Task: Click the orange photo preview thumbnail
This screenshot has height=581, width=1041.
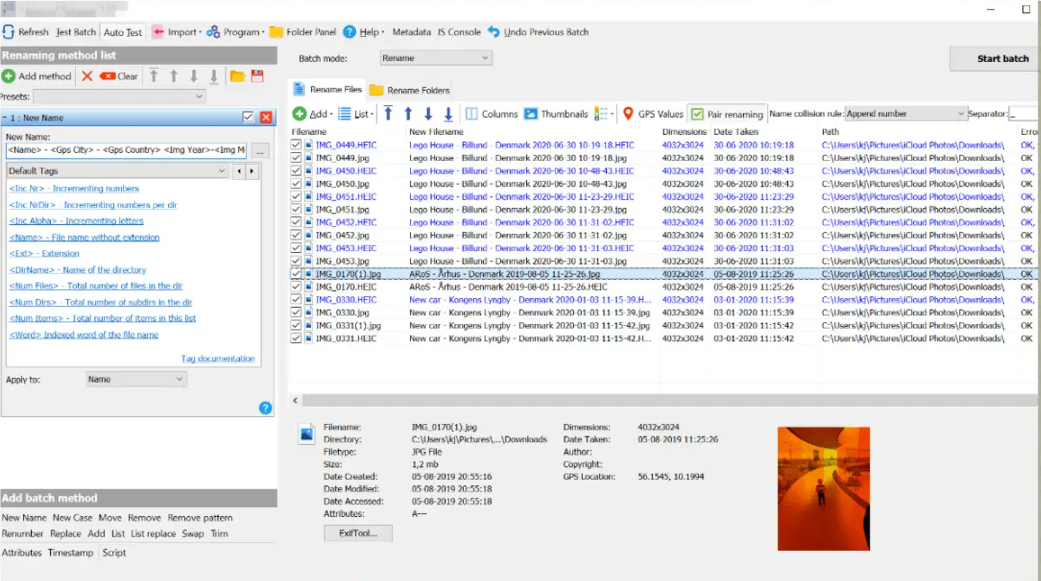Action: (x=824, y=489)
